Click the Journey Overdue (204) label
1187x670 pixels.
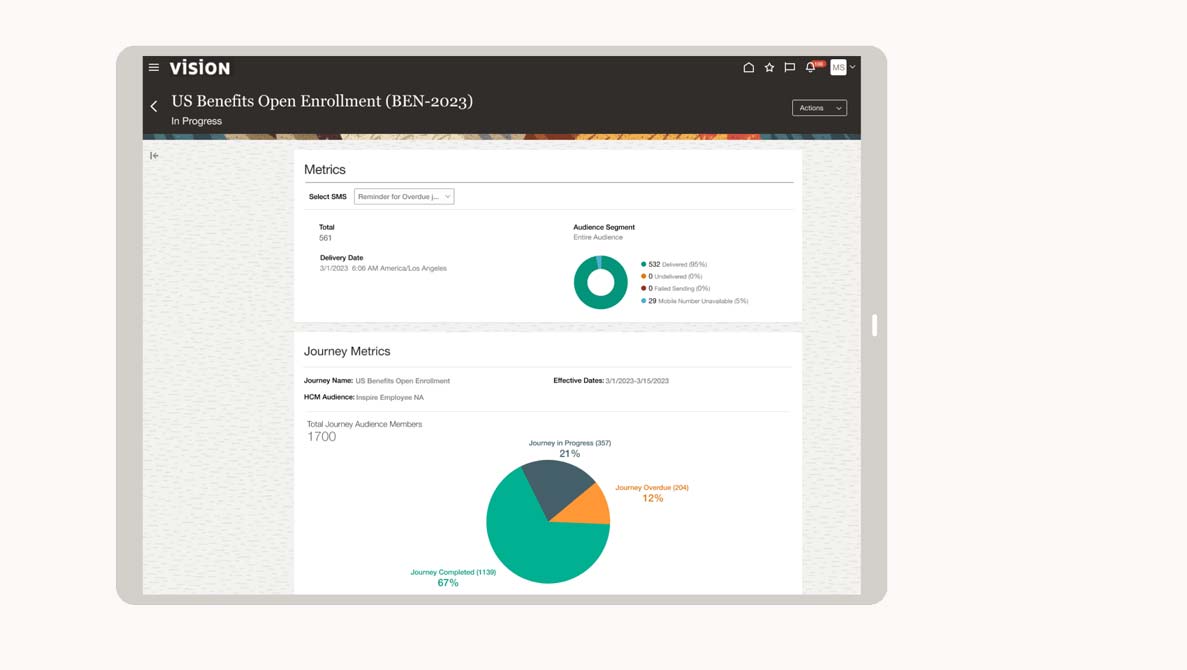651,488
